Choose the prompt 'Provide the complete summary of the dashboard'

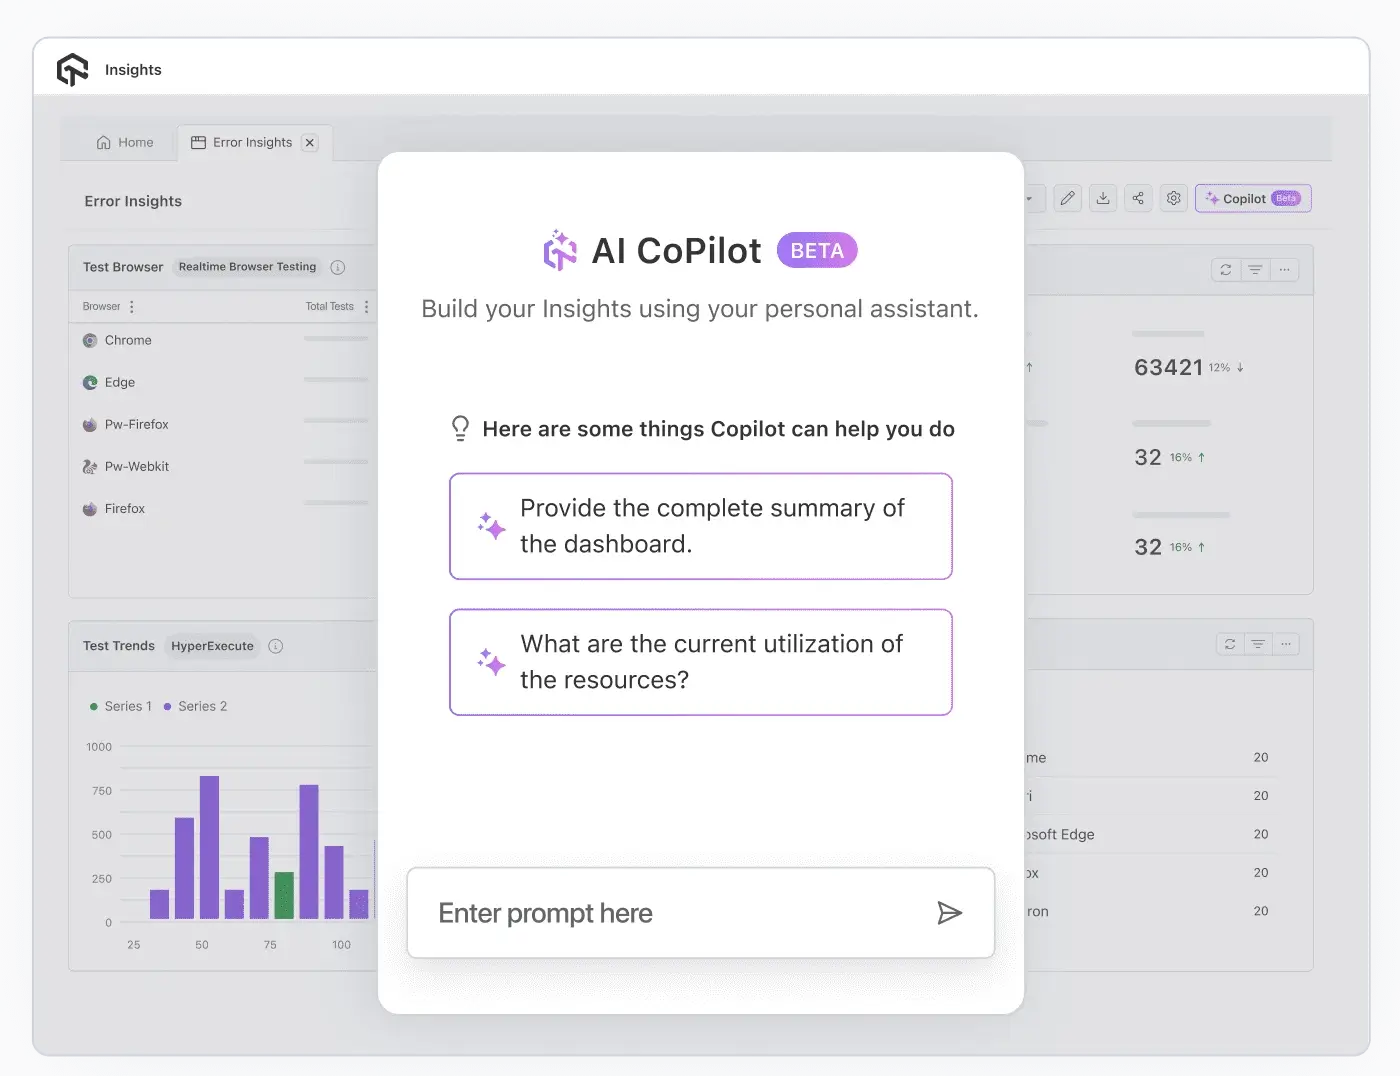click(700, 526)
